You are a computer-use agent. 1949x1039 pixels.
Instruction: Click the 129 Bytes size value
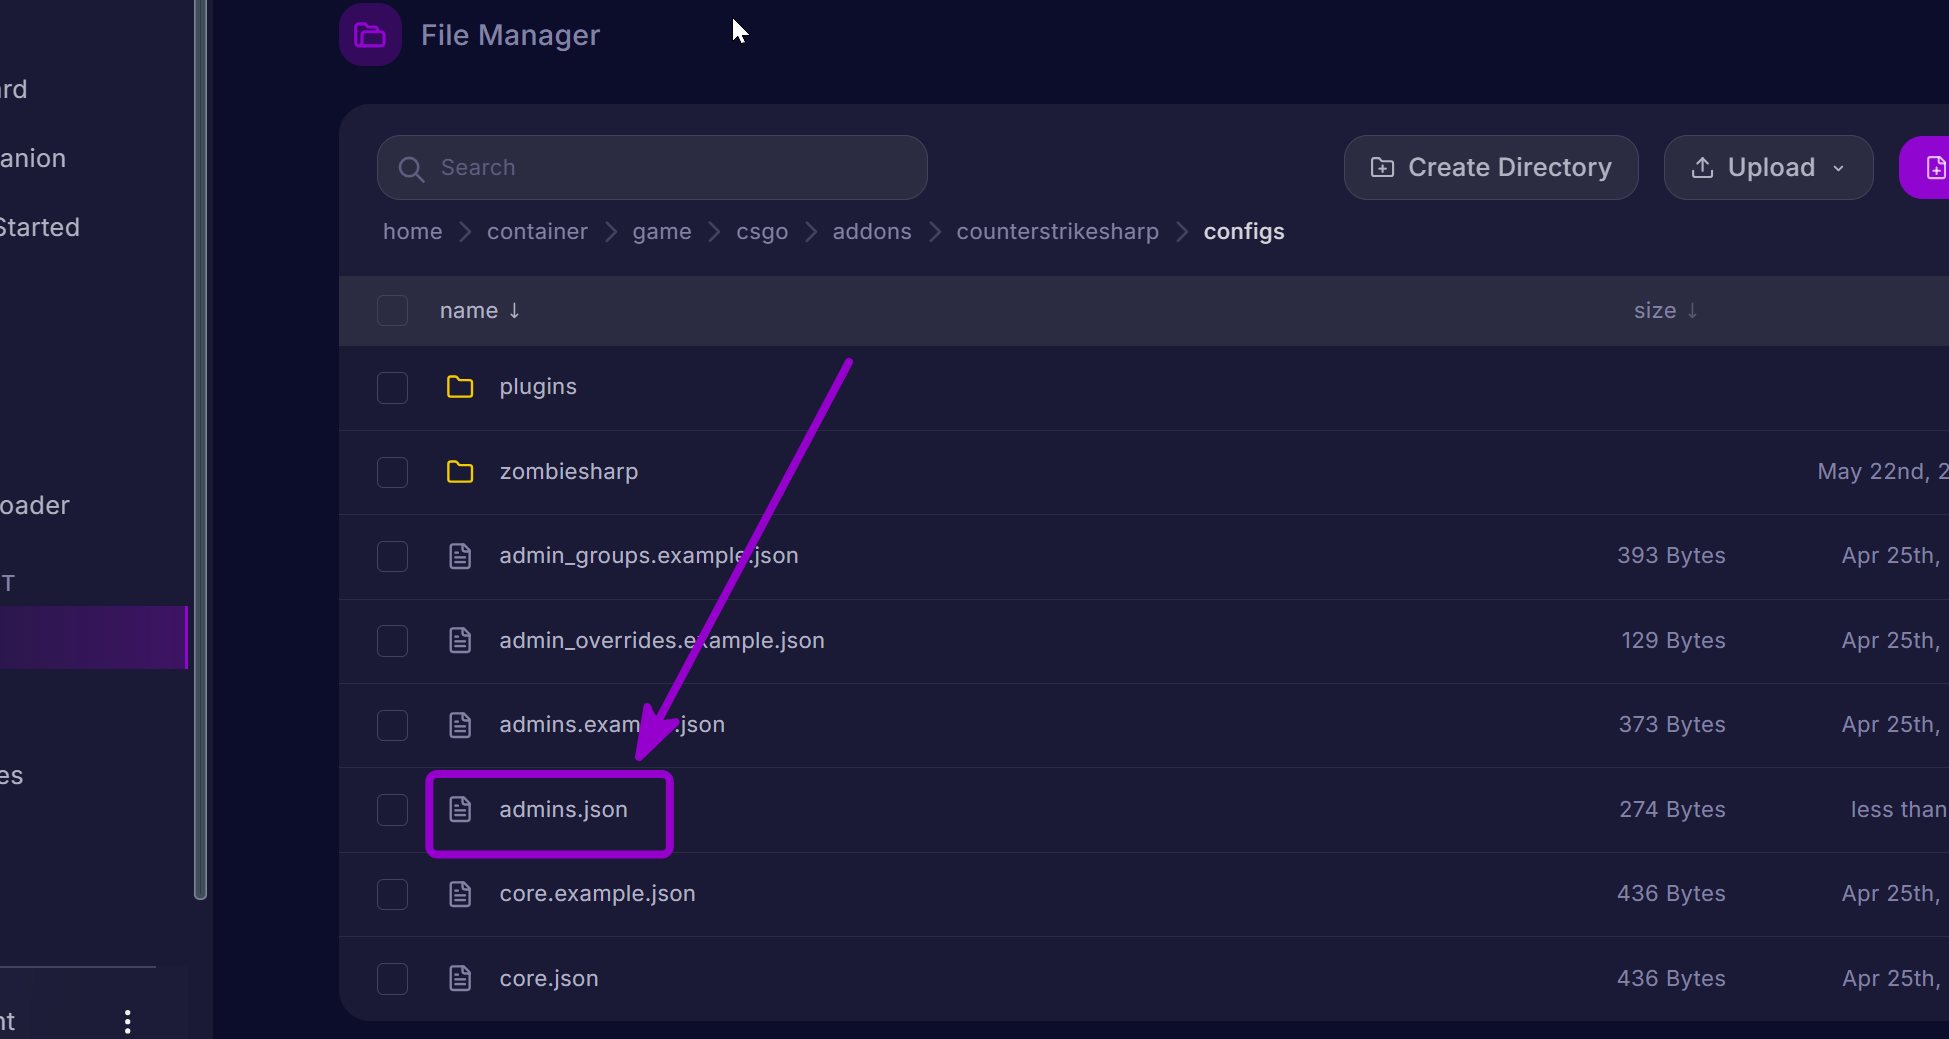[1673, 640]
